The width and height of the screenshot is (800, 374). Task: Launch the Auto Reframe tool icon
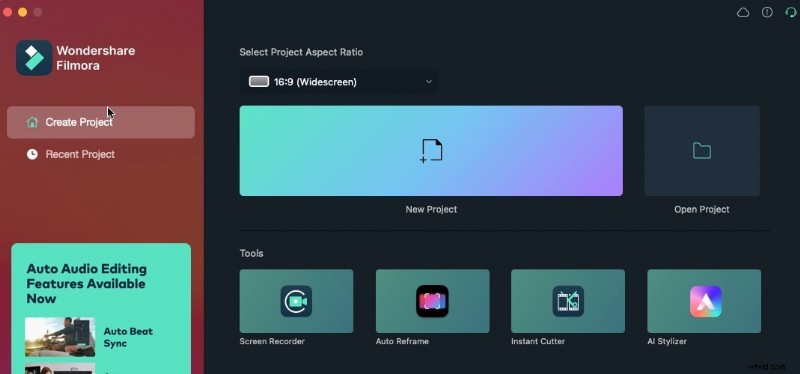(432, 301)
